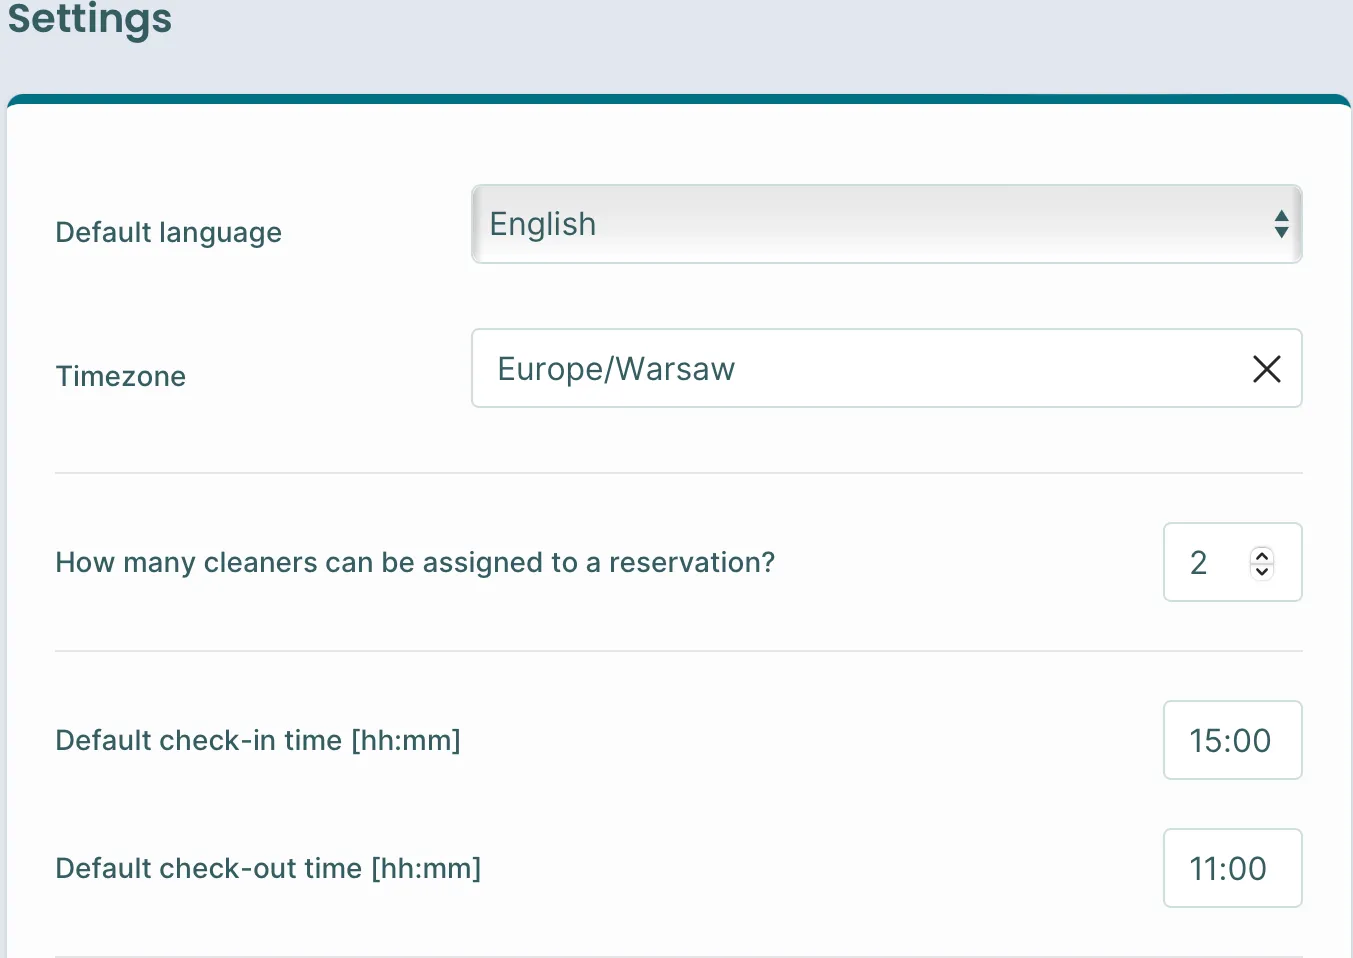
Task: Click the "Timezone" label
Action: click(121, 376)
